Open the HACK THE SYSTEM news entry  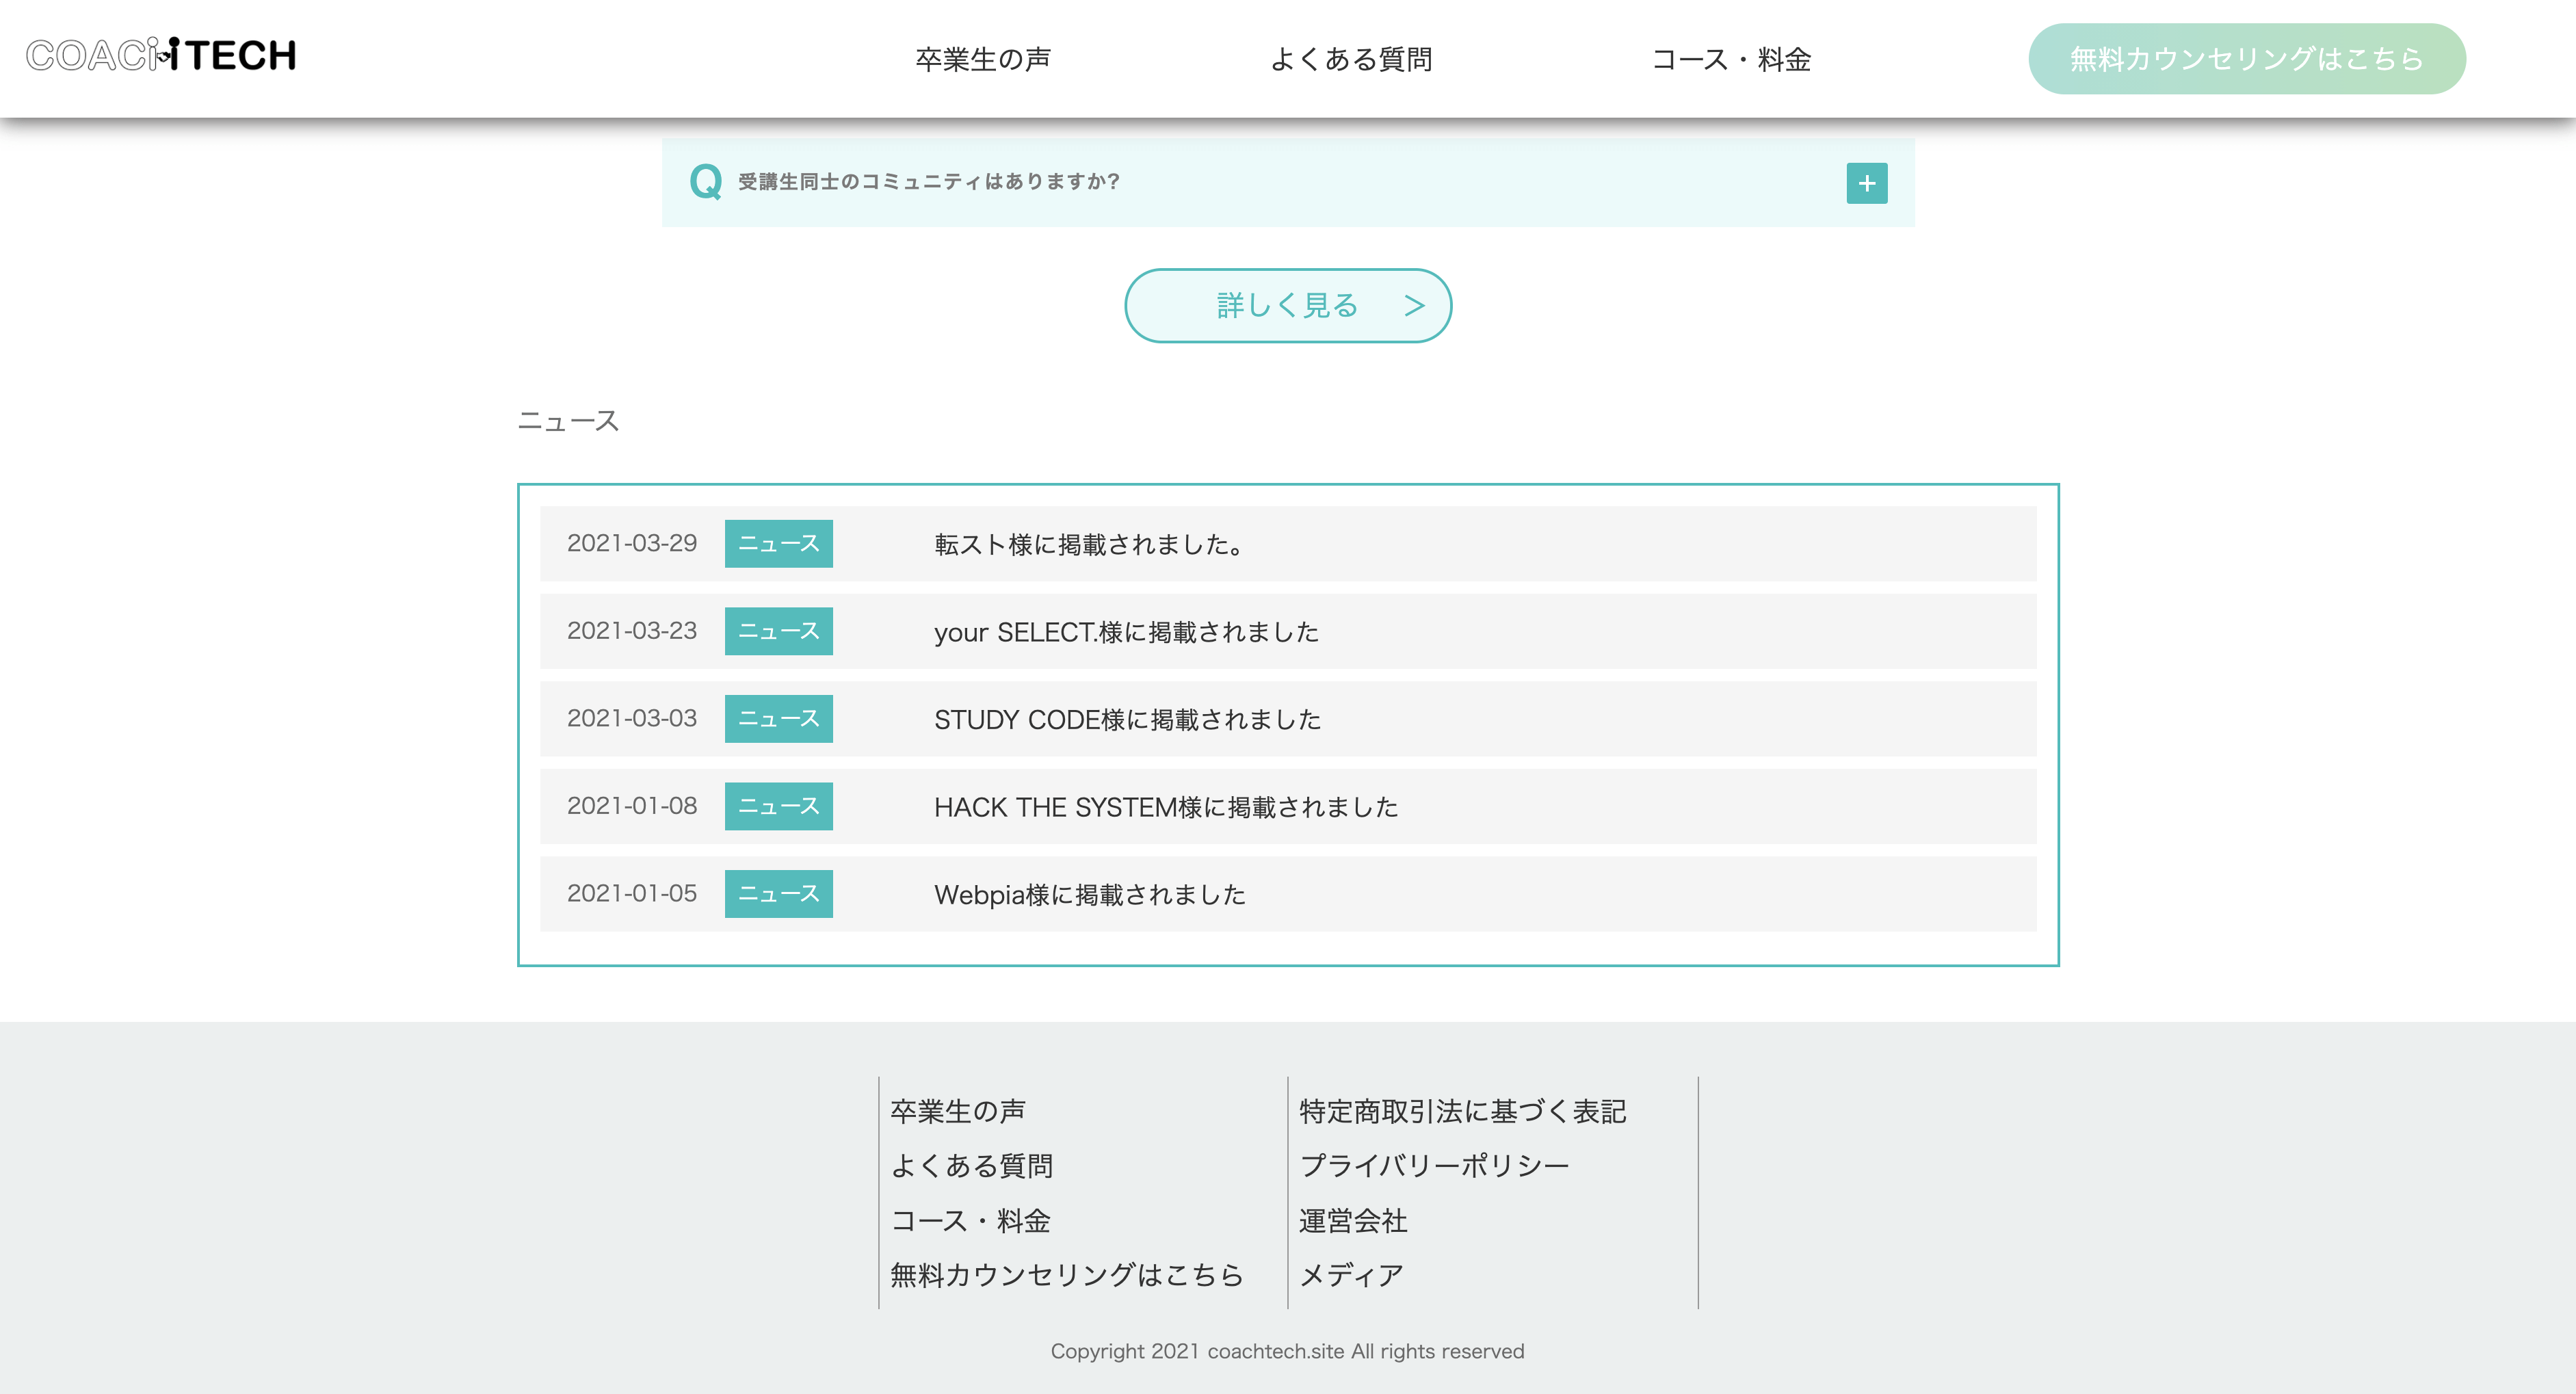coord(1165,807)
